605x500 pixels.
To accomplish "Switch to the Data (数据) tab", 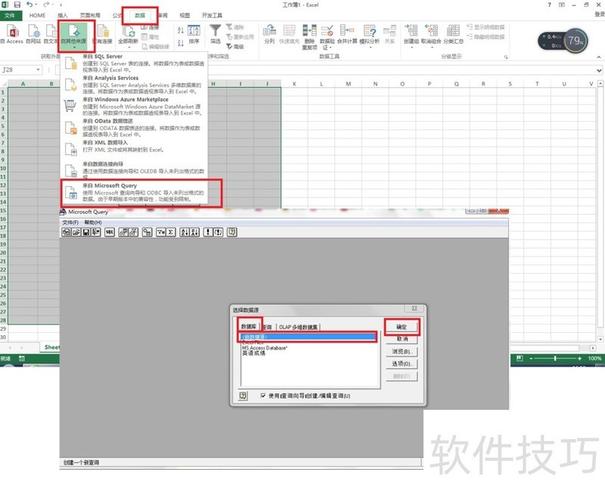I will (140, 15).
